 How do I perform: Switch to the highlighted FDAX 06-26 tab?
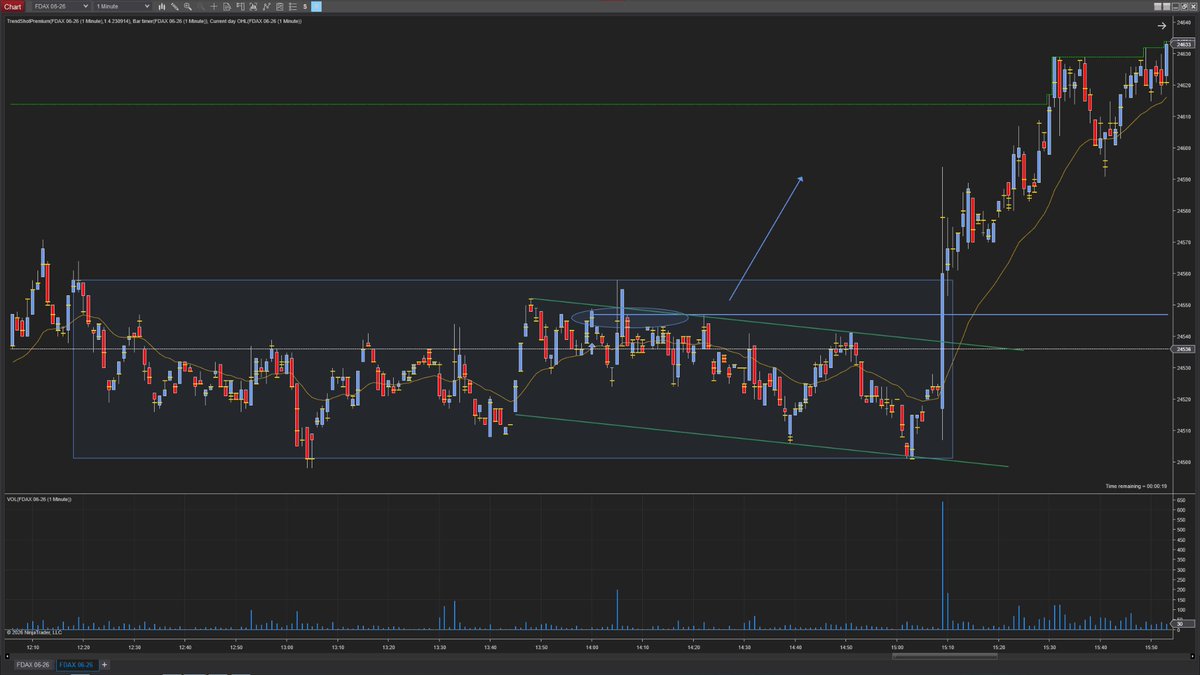tap(76, 664)
